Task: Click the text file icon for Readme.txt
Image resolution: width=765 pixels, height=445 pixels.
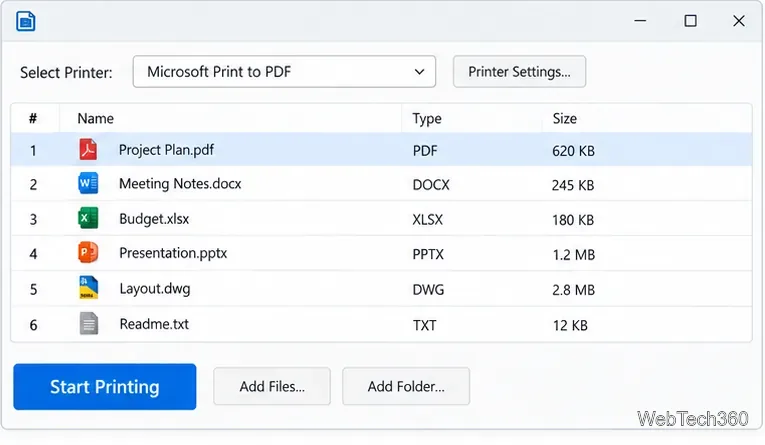Action: point(88,324)
